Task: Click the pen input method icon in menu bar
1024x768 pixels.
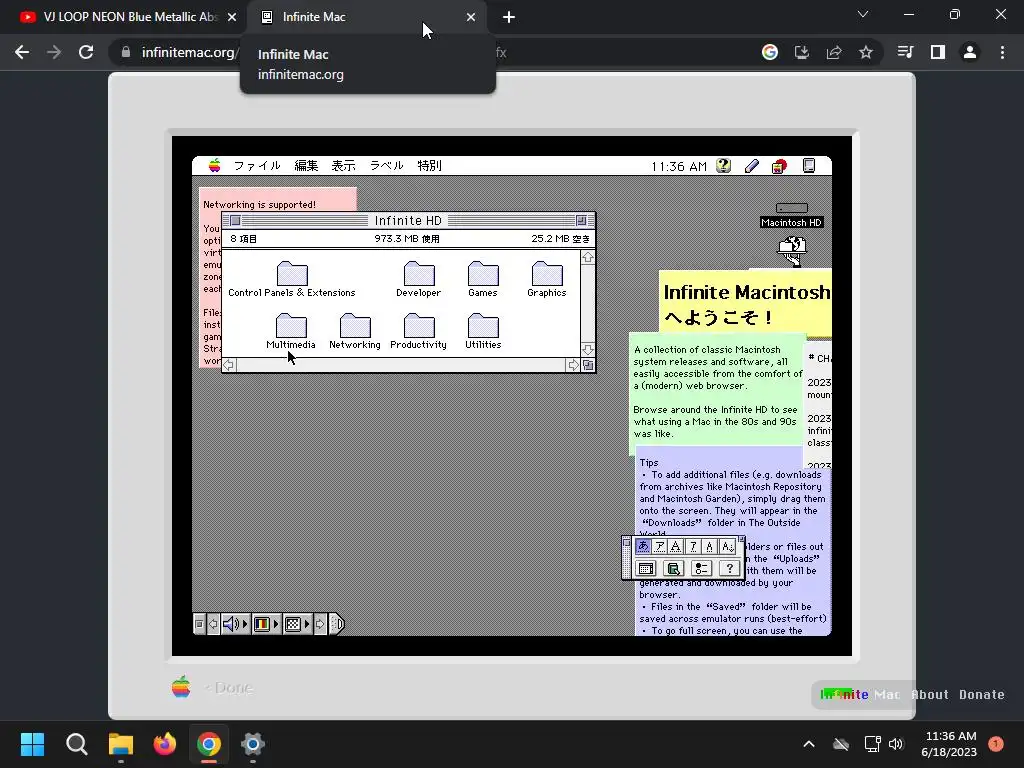Action: pyautogui.click(x=752, y=166)
